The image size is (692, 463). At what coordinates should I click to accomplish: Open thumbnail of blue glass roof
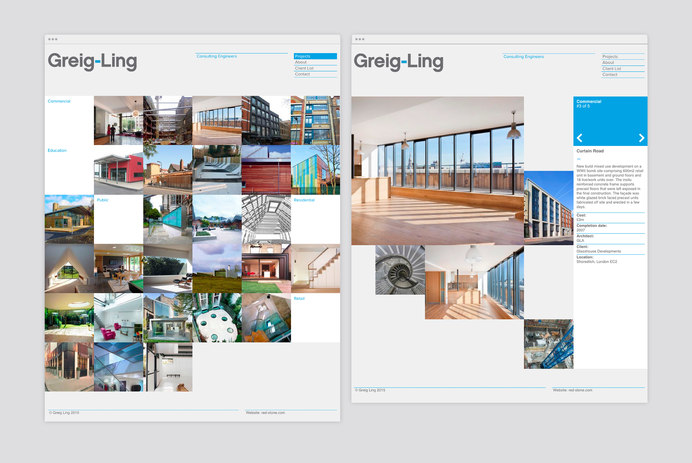118,367
